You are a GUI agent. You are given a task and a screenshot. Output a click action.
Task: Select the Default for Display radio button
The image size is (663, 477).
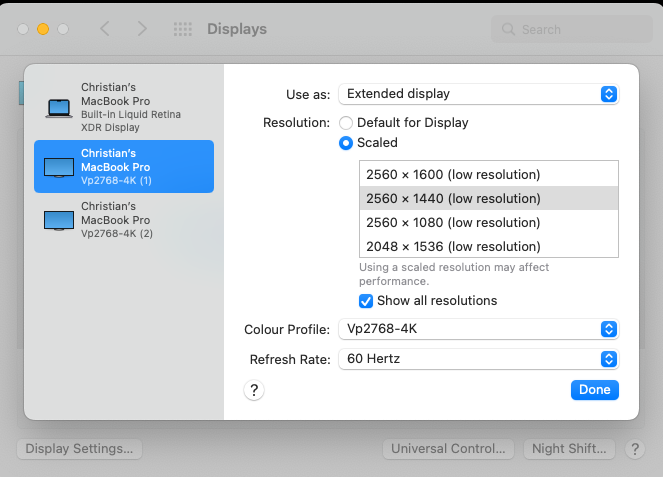point(346,123)
